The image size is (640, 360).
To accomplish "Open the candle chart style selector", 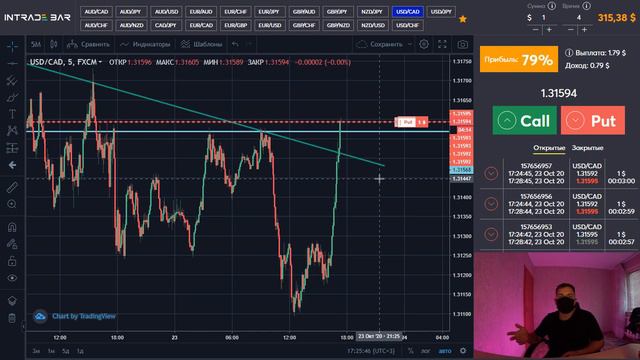I will (53, 44).
